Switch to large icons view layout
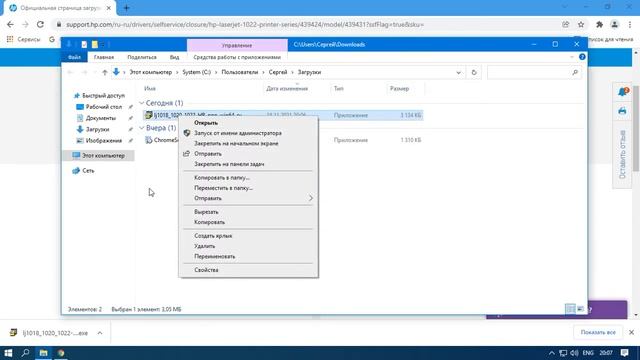The height and width of the screenshot is (360, 640). [580, 309]
